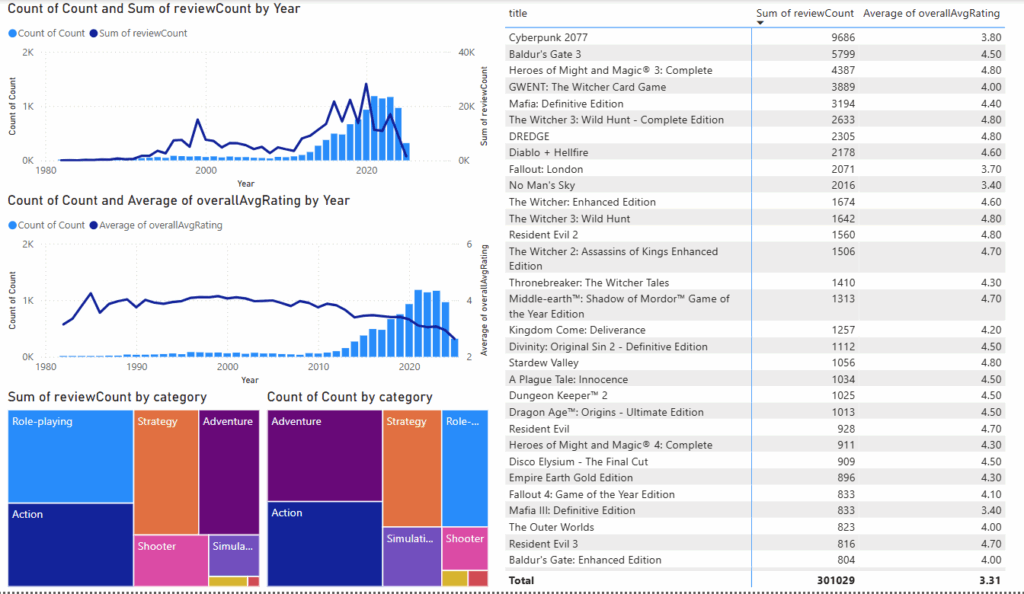Select the Action tile in reviewCount treemap

(71, 544)
